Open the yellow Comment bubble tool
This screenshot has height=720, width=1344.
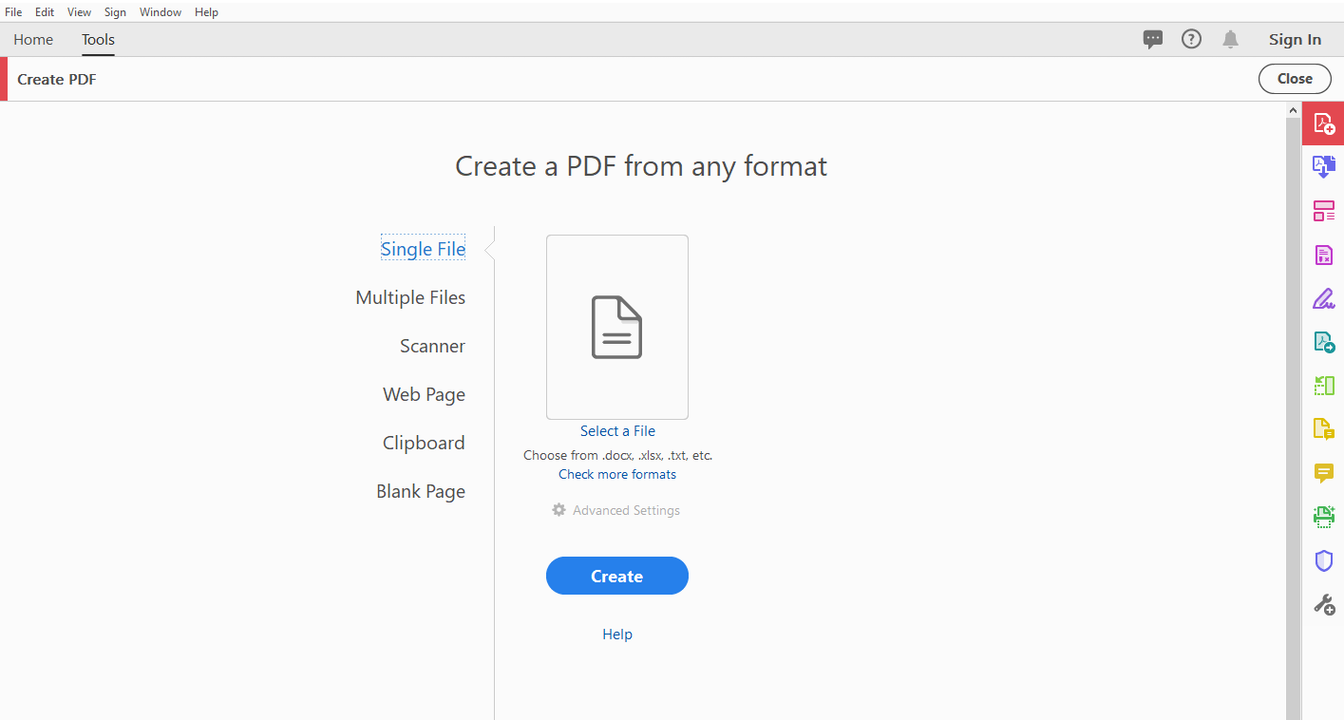coord(1323,473)
